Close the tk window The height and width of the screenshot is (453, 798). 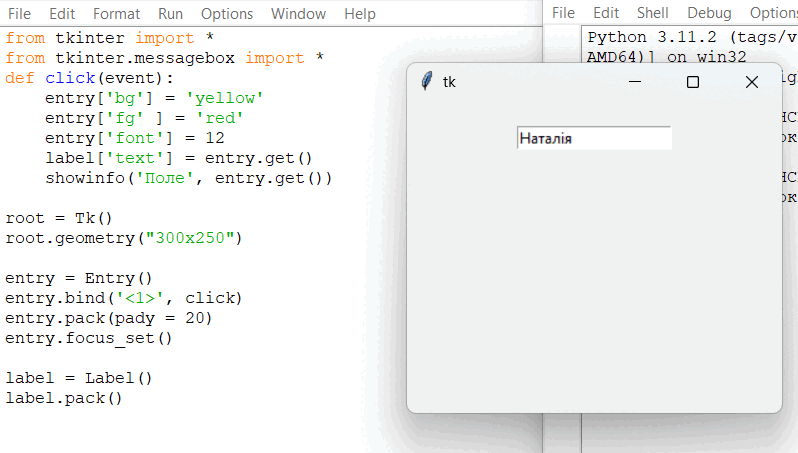tap(752, 81)
